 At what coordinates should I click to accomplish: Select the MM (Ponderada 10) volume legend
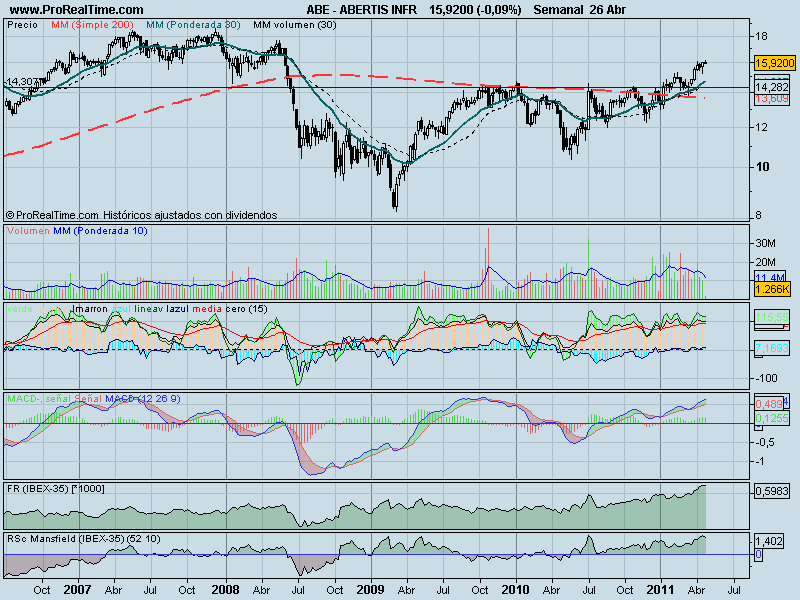coord(101,231)
